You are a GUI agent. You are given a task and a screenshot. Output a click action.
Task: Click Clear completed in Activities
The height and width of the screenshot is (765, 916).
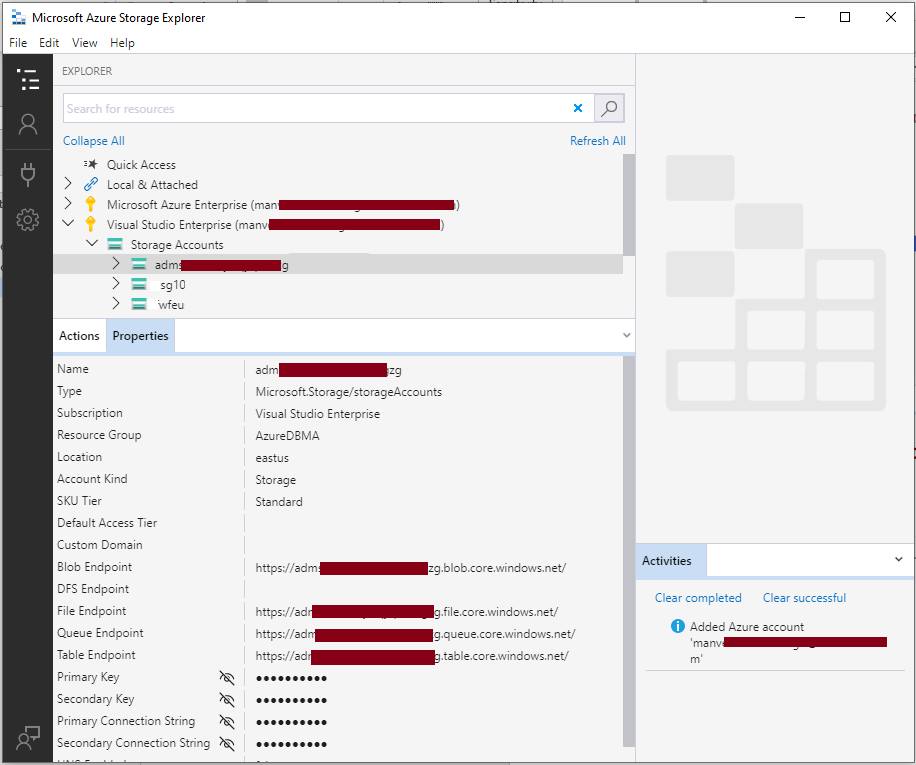698,598
